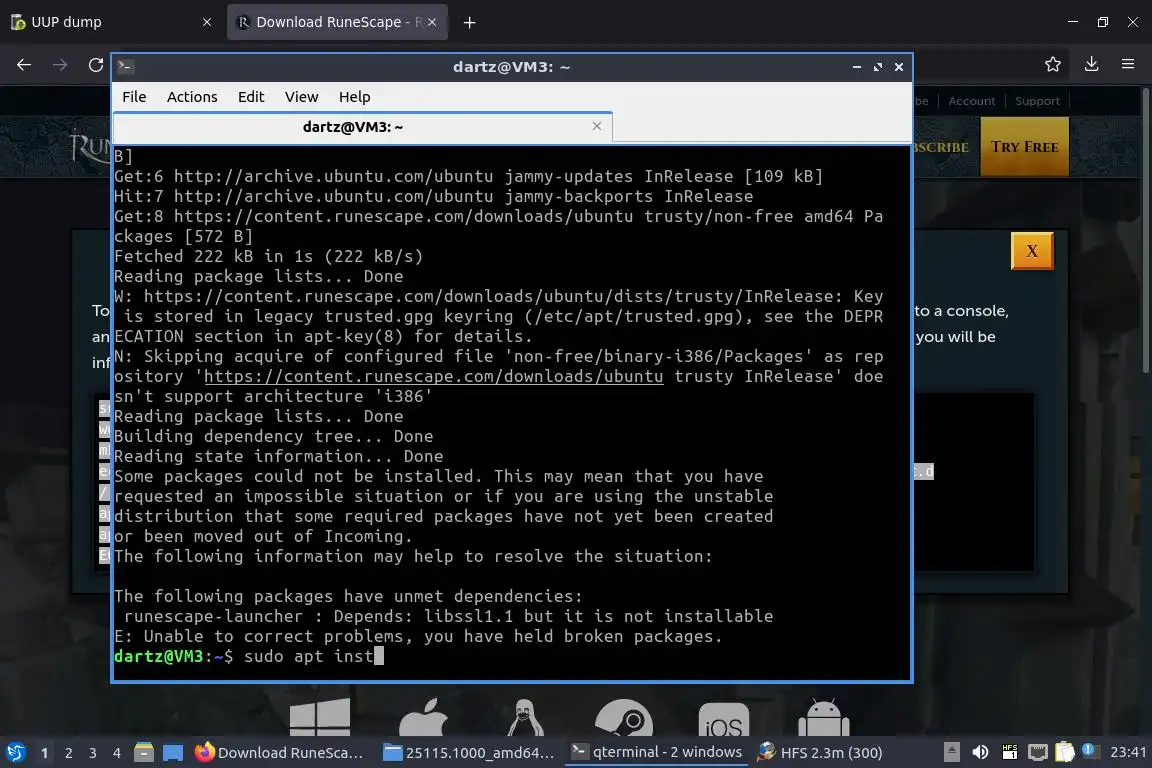Open the browser downloads panel
The width and height of the screenshot is (1152, 768).
(x=1091, y=65)
